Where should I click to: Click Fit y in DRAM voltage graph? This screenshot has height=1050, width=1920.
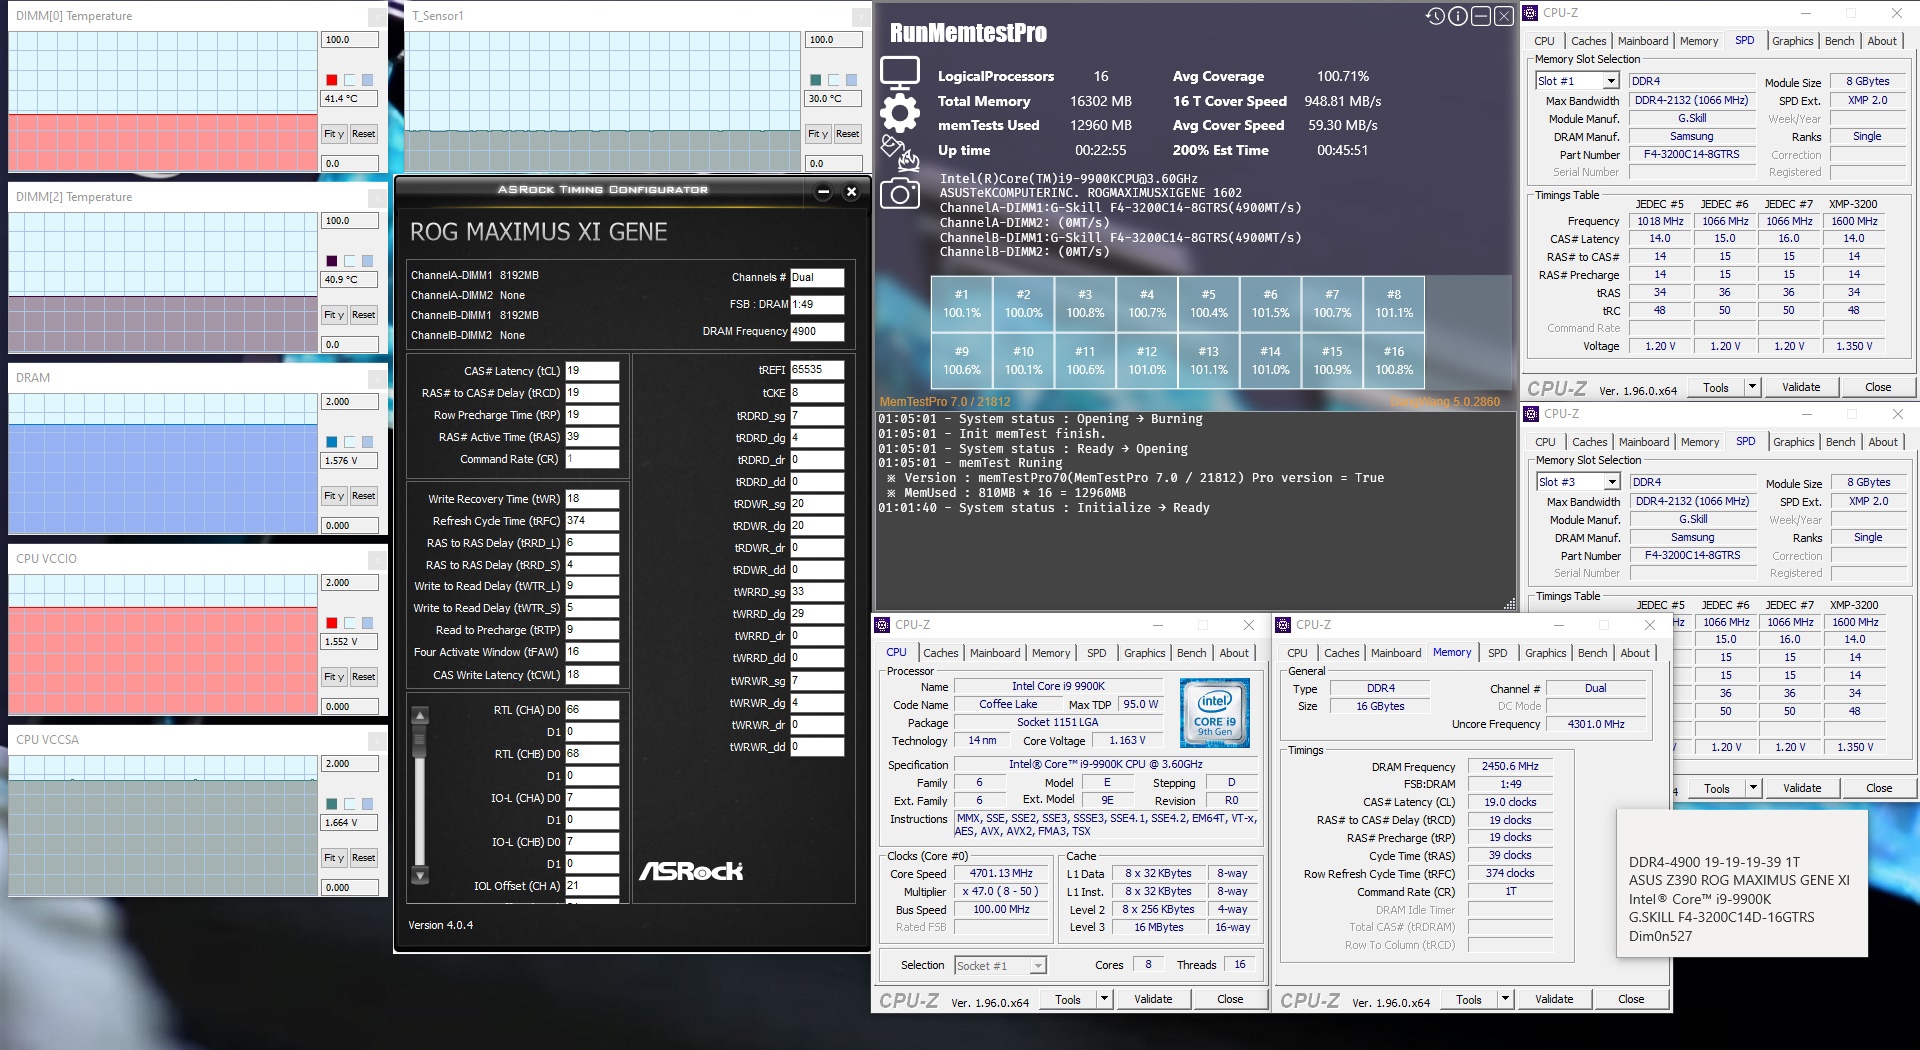point(333,496)
